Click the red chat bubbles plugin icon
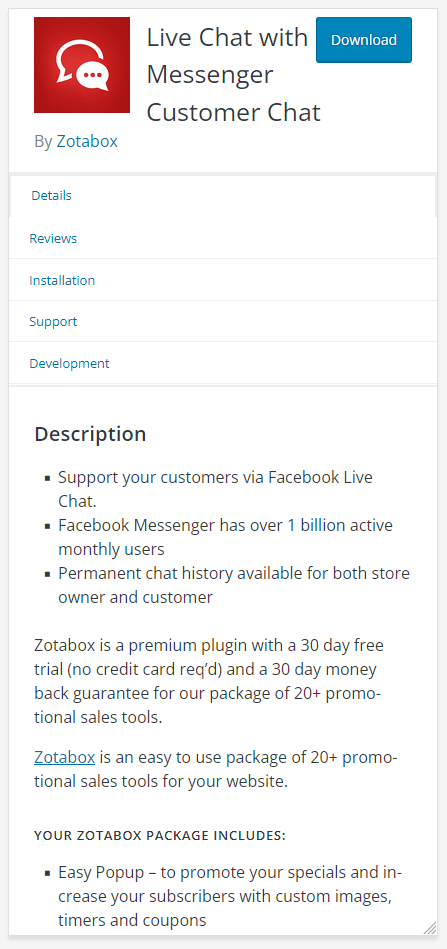The height and width of the screenshot is (949, 447). click(x=82, y=65)
